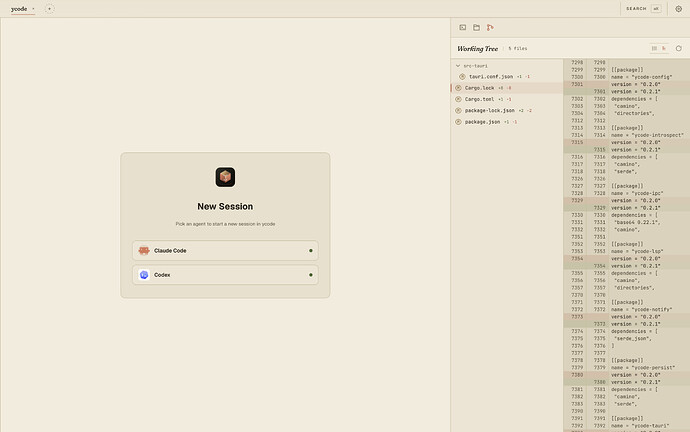Collapse the src-tauri folder
Image resolution: width=690 pixels, height=432 pixels.
458,66
